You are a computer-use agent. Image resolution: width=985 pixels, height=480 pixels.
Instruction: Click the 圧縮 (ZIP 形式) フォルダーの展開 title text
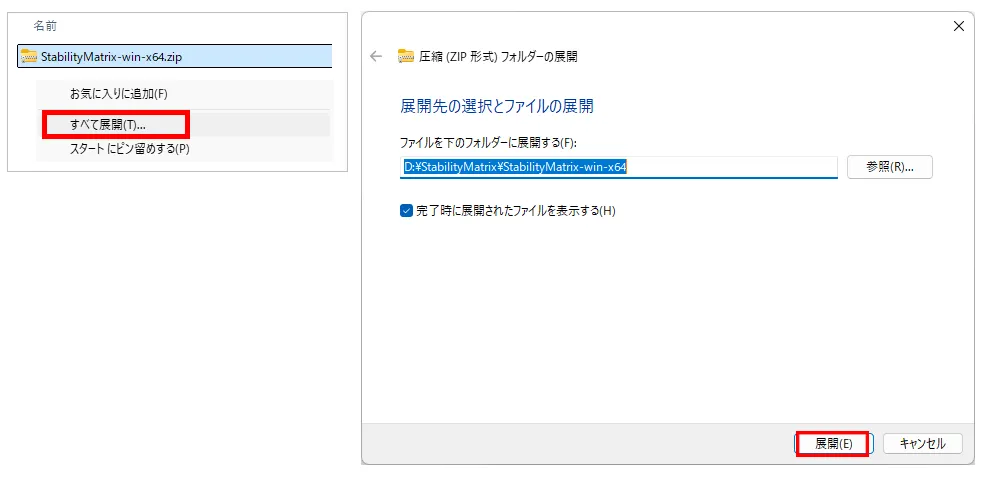coord(498,57)
